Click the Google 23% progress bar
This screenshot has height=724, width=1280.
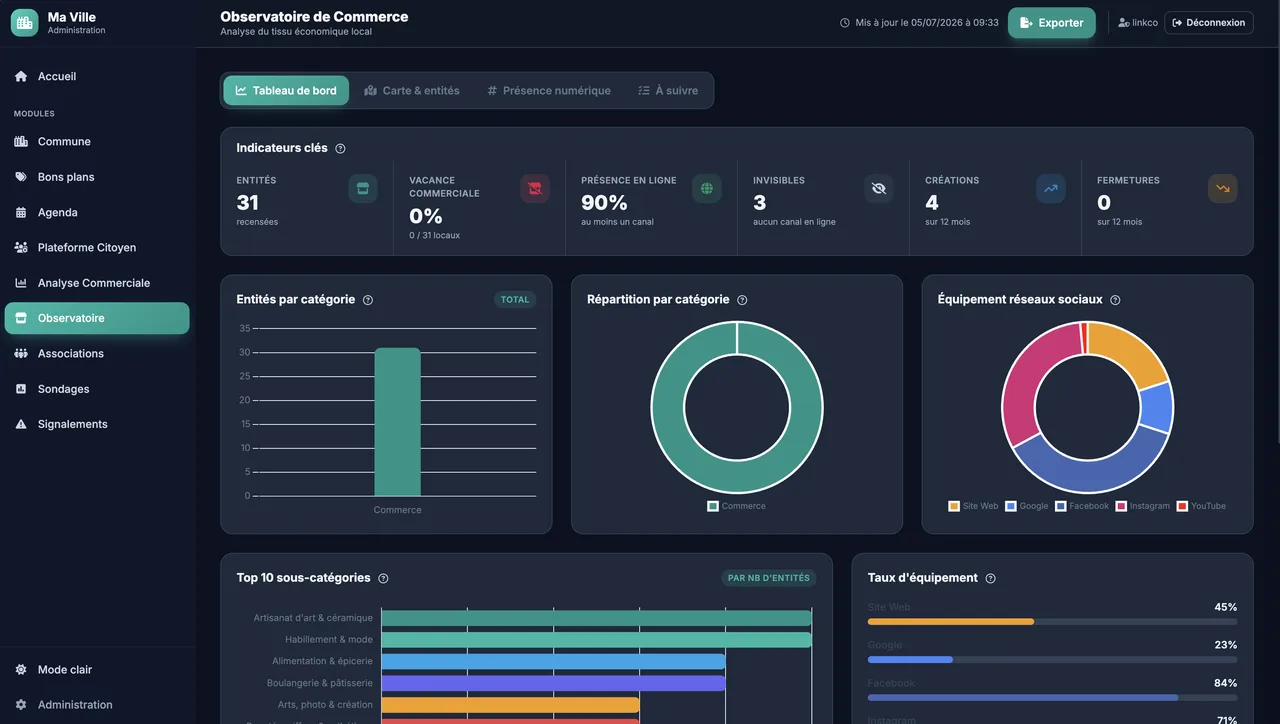[x=1052, y=659]
